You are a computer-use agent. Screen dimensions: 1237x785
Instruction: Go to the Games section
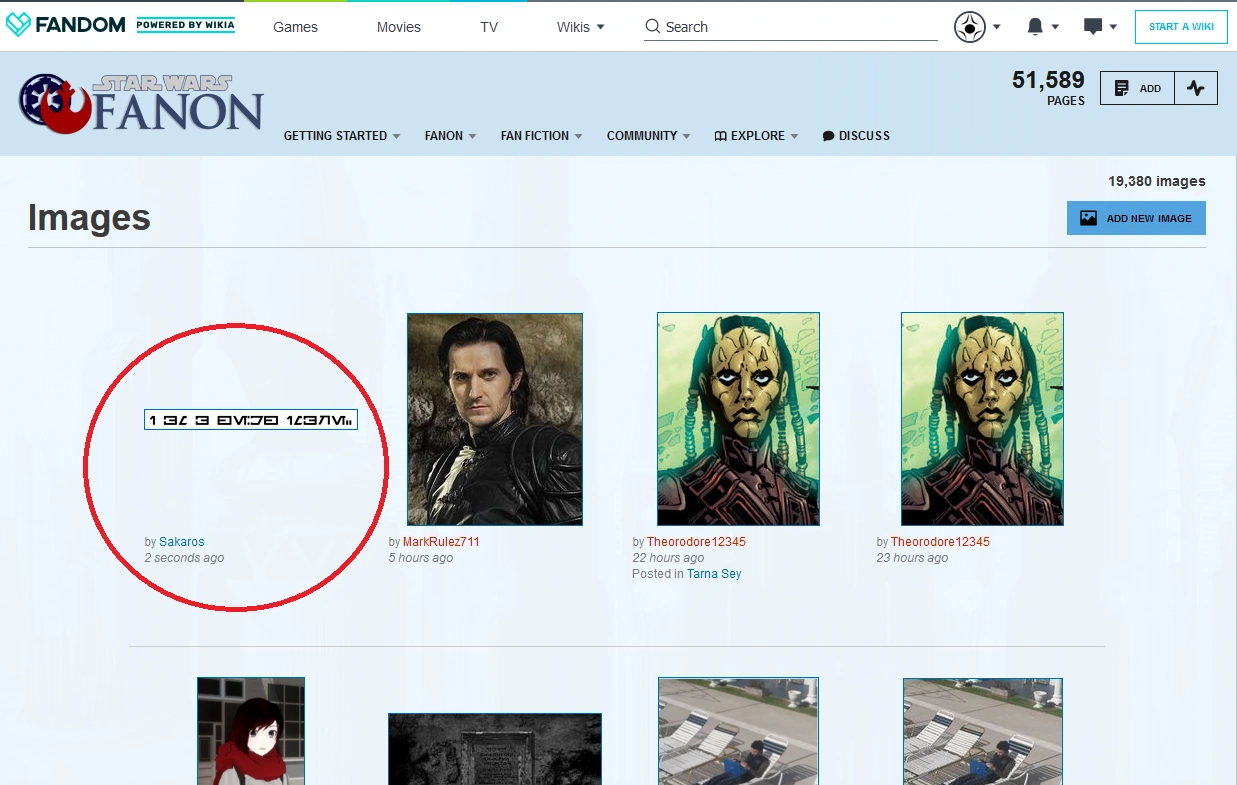click(295, 27)
